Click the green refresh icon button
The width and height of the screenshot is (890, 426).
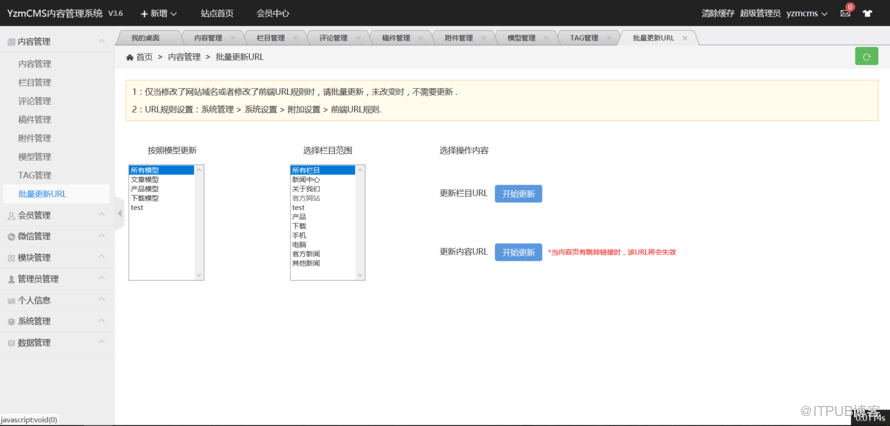click(x=866, y=56)
